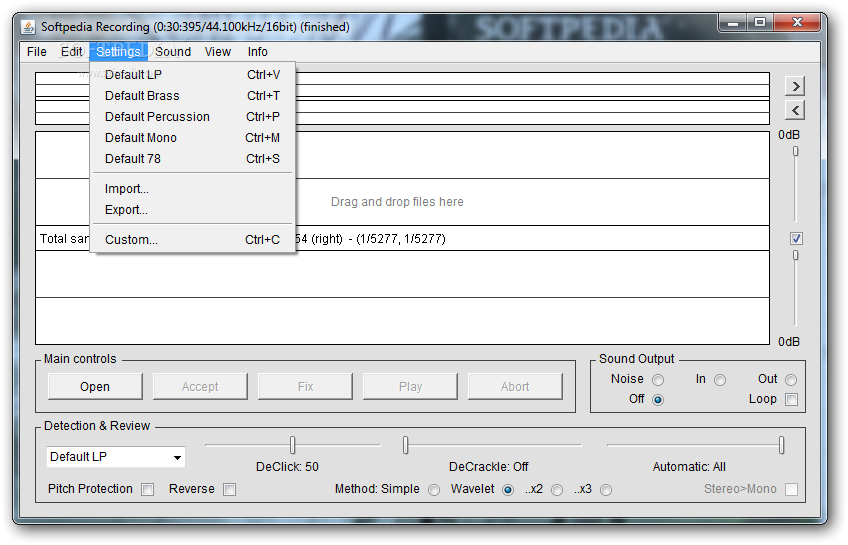Select Method Simple radio button

pyautogui.click(x=434, y=490)
